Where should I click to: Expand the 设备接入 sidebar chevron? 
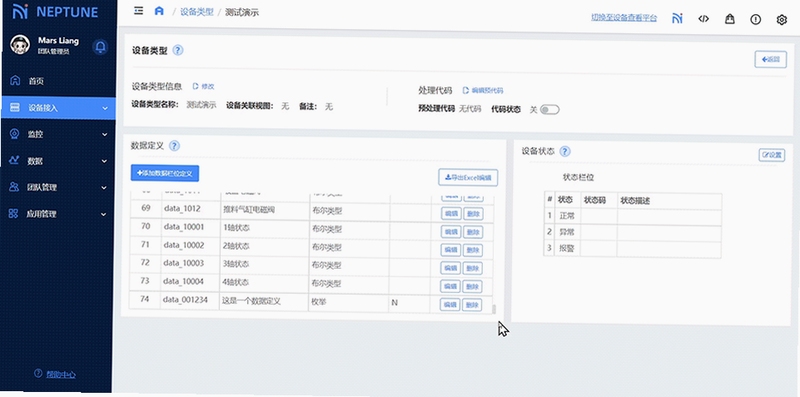105,108
